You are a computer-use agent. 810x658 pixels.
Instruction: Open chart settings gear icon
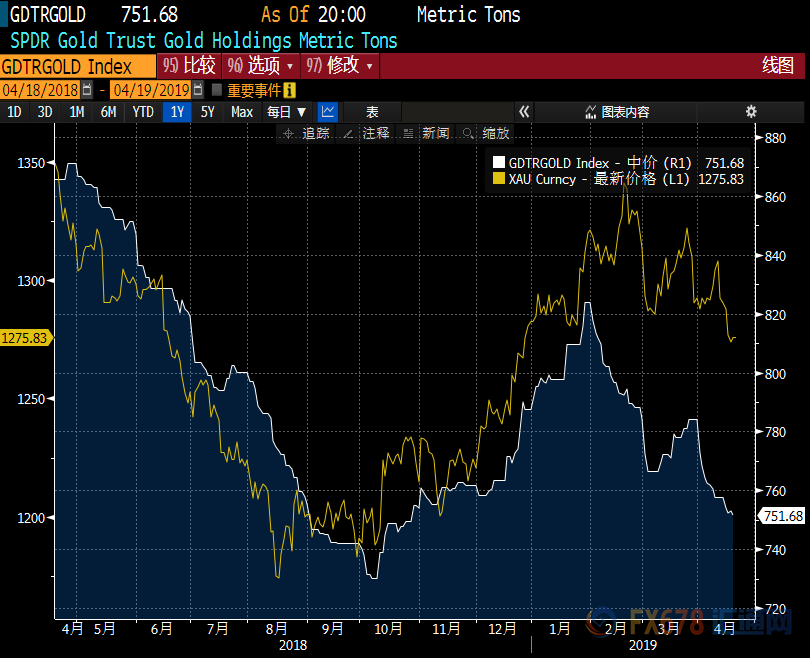751,112
